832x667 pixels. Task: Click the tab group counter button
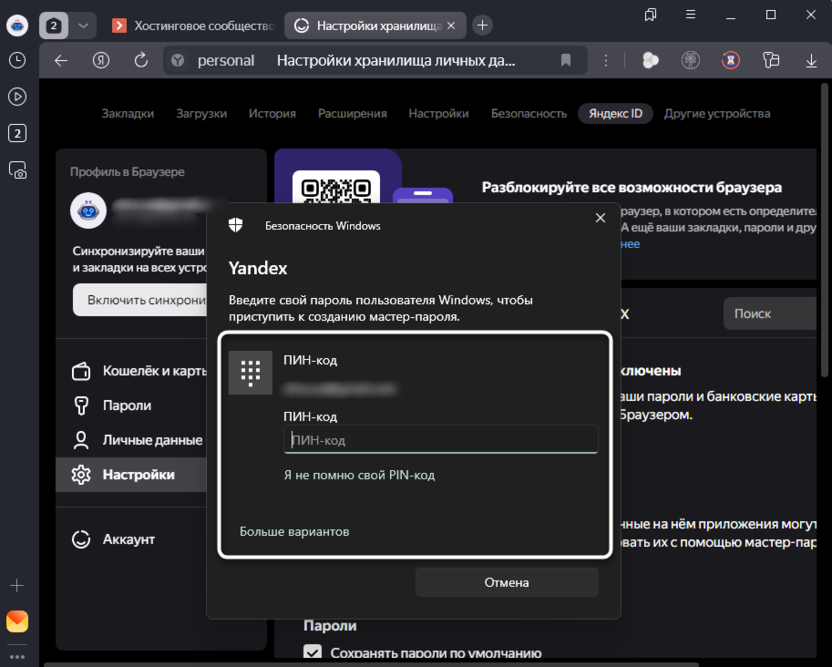pos(54,25)
